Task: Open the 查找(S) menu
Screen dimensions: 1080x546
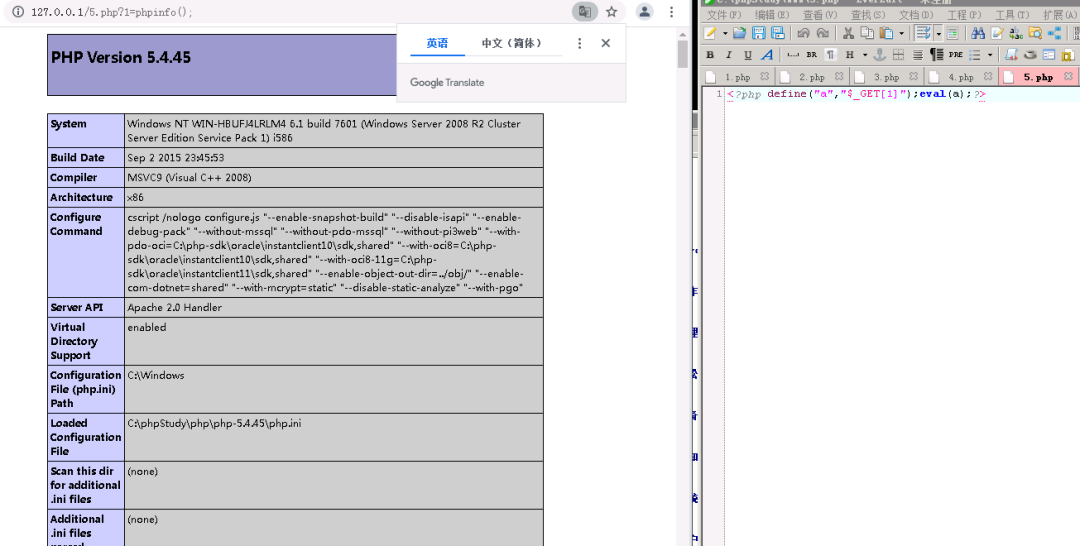Action: pyautogui.click(x=868, y=14)
